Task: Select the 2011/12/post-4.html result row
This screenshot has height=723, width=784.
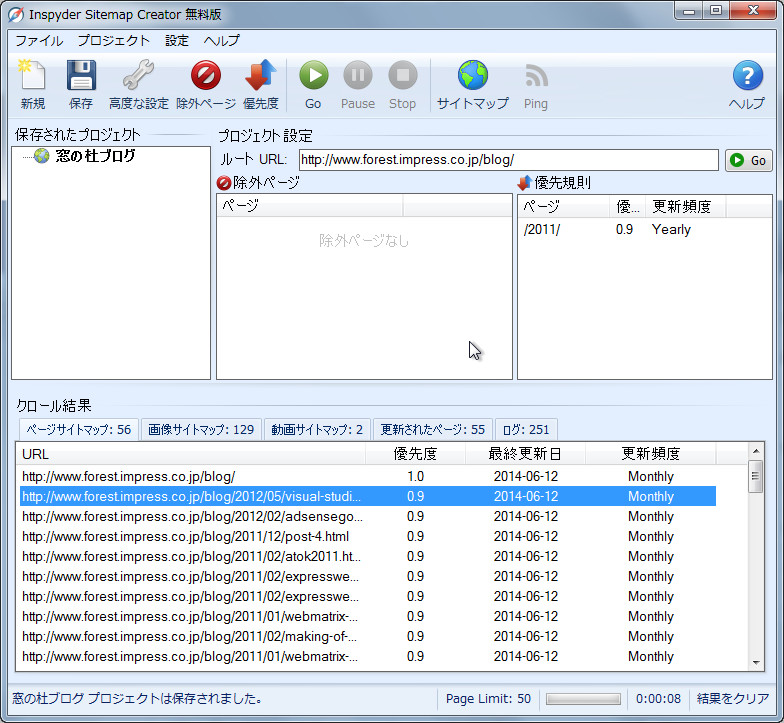Action: point(368,536)
